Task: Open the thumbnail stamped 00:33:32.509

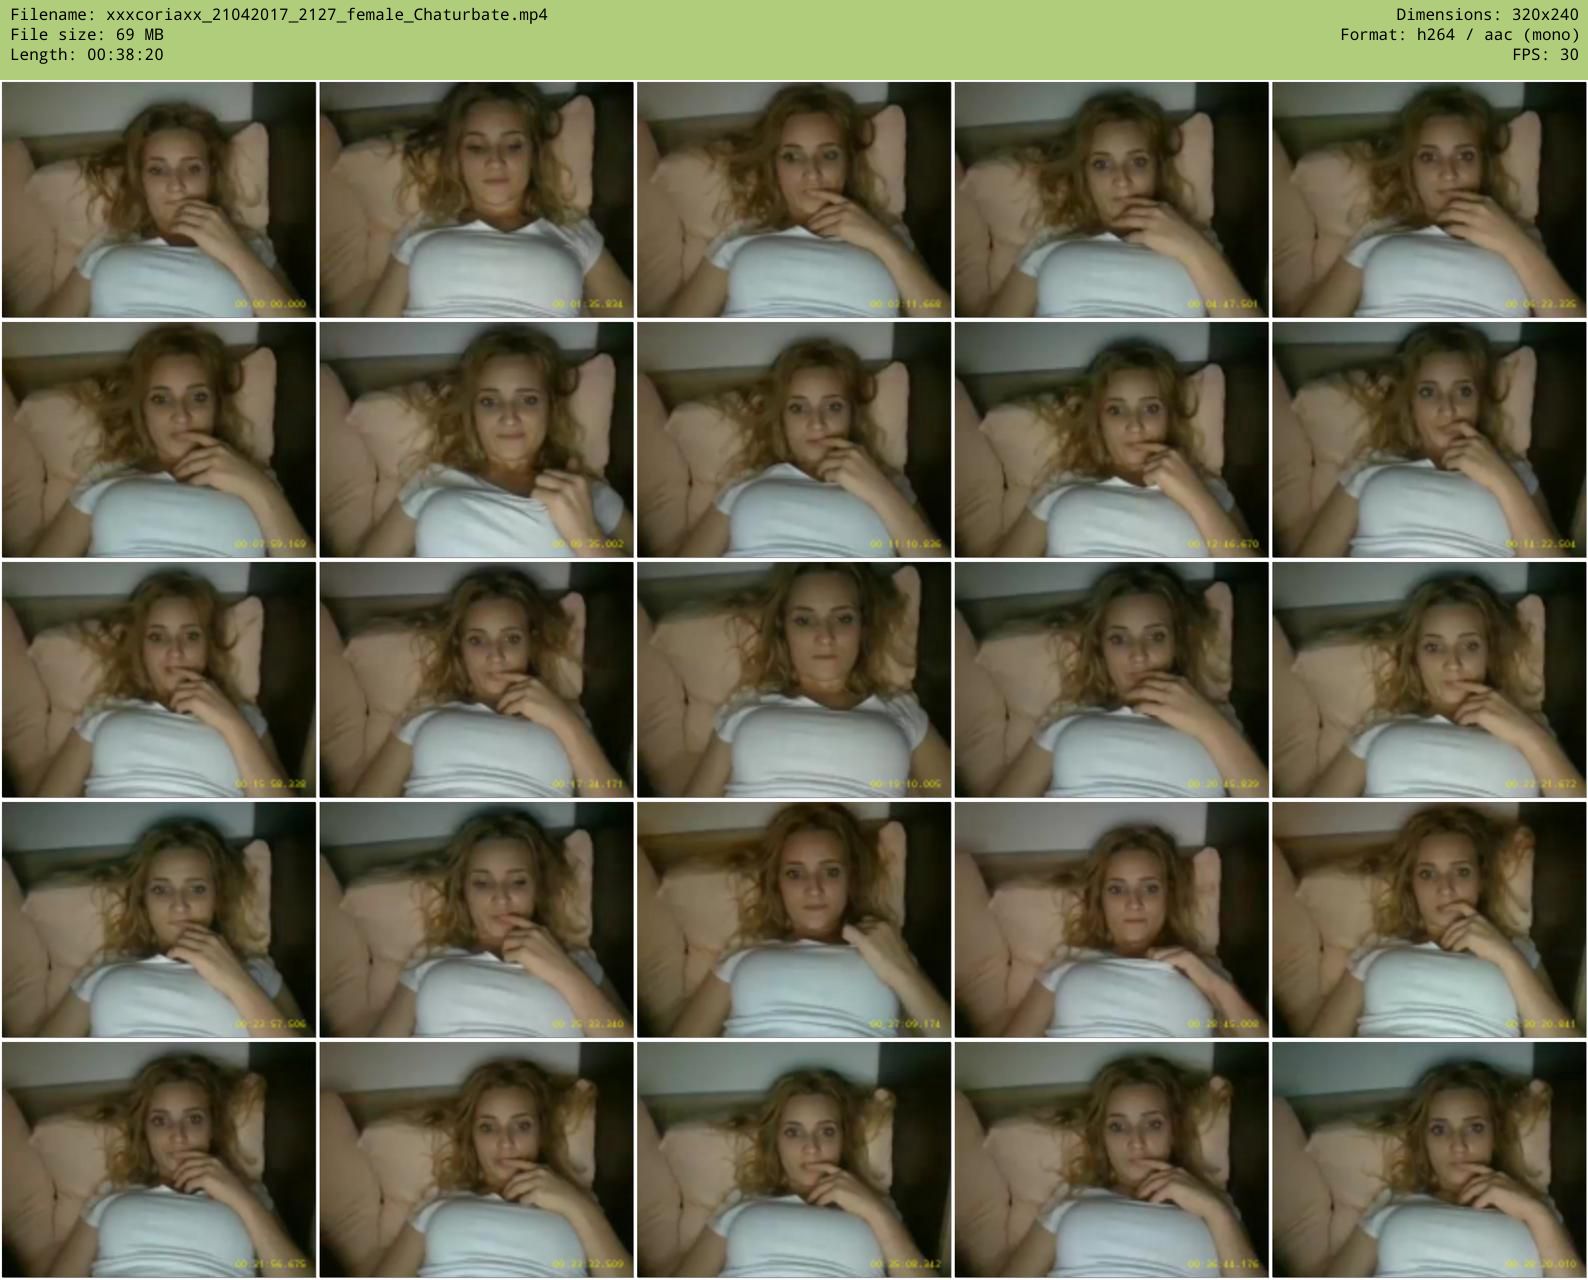Action: (x=477, y=1160)
